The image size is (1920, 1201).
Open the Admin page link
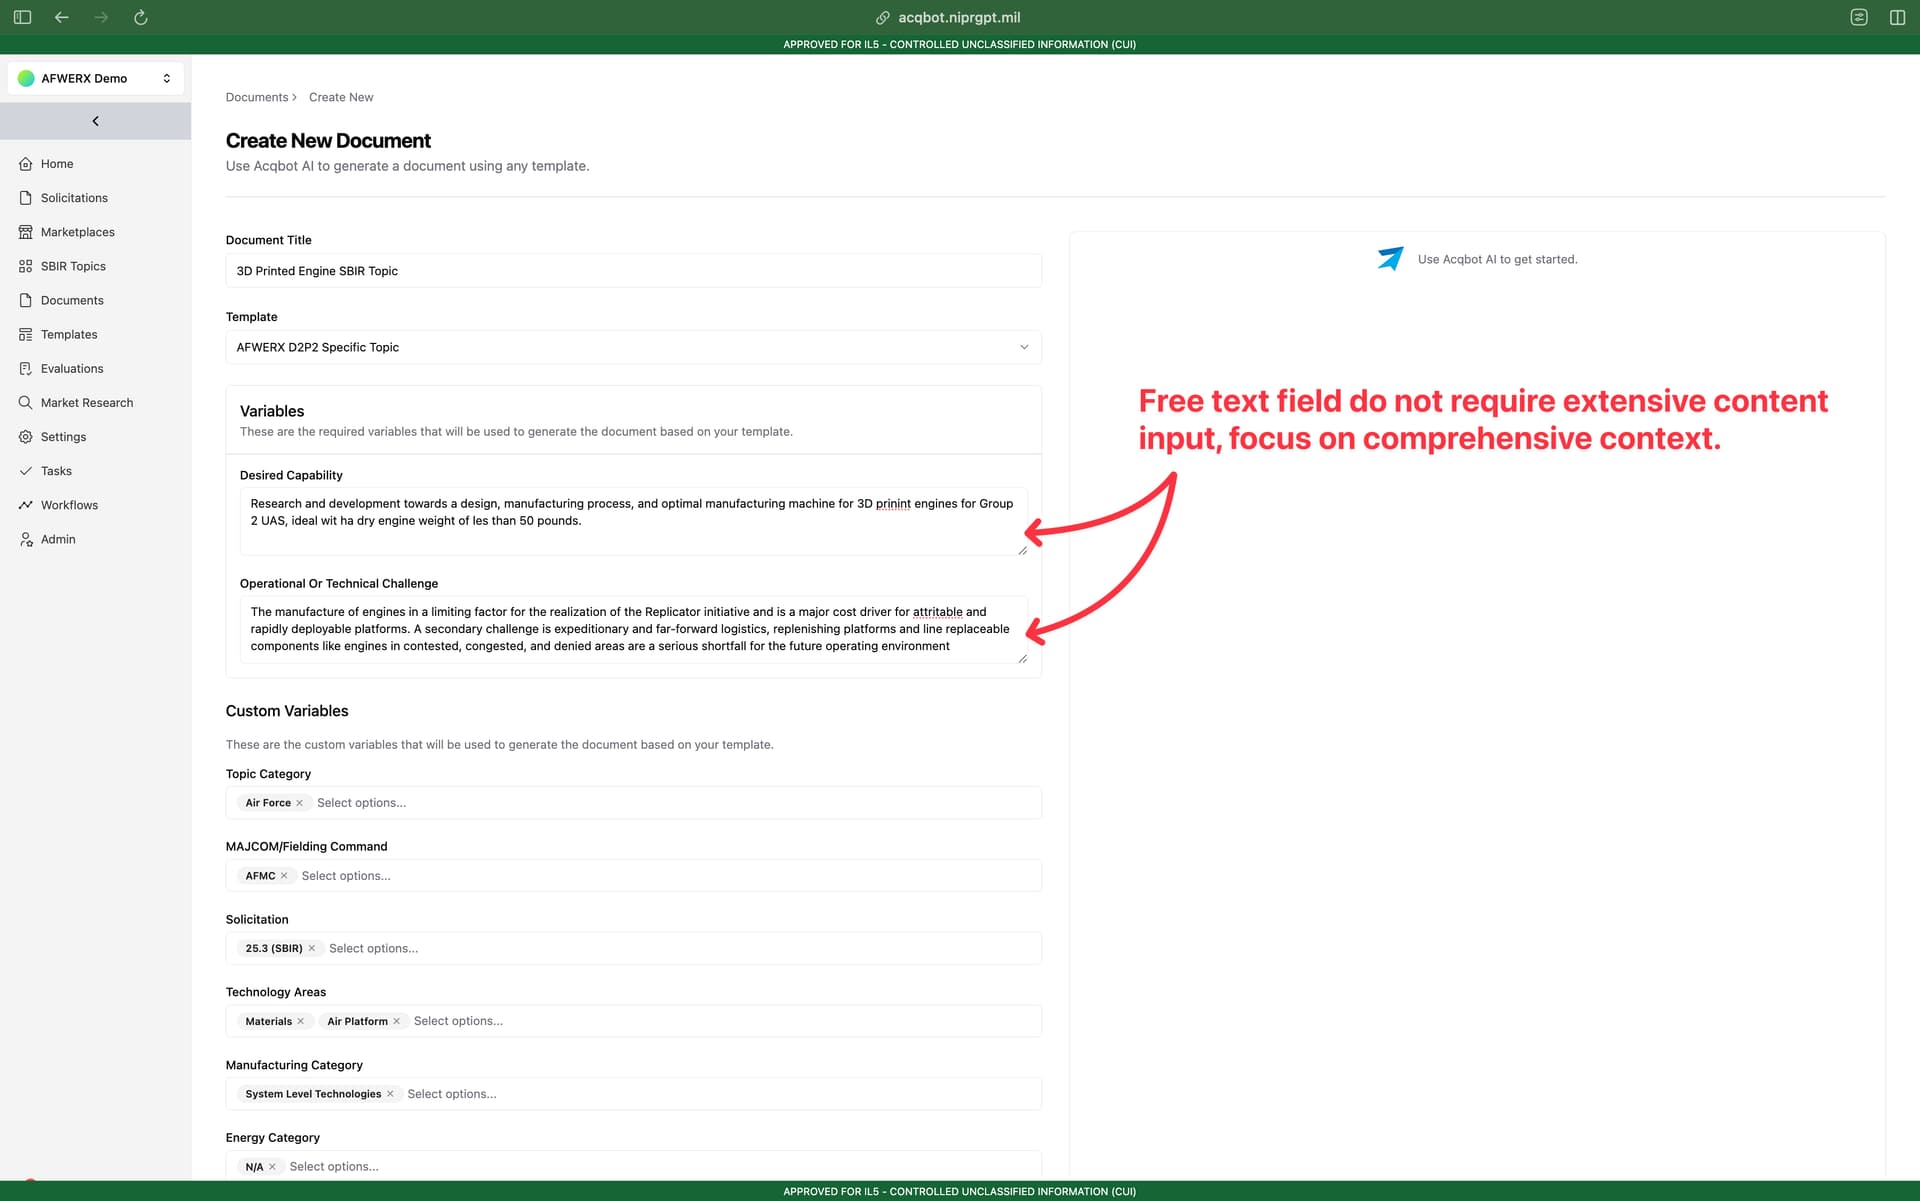58,539
